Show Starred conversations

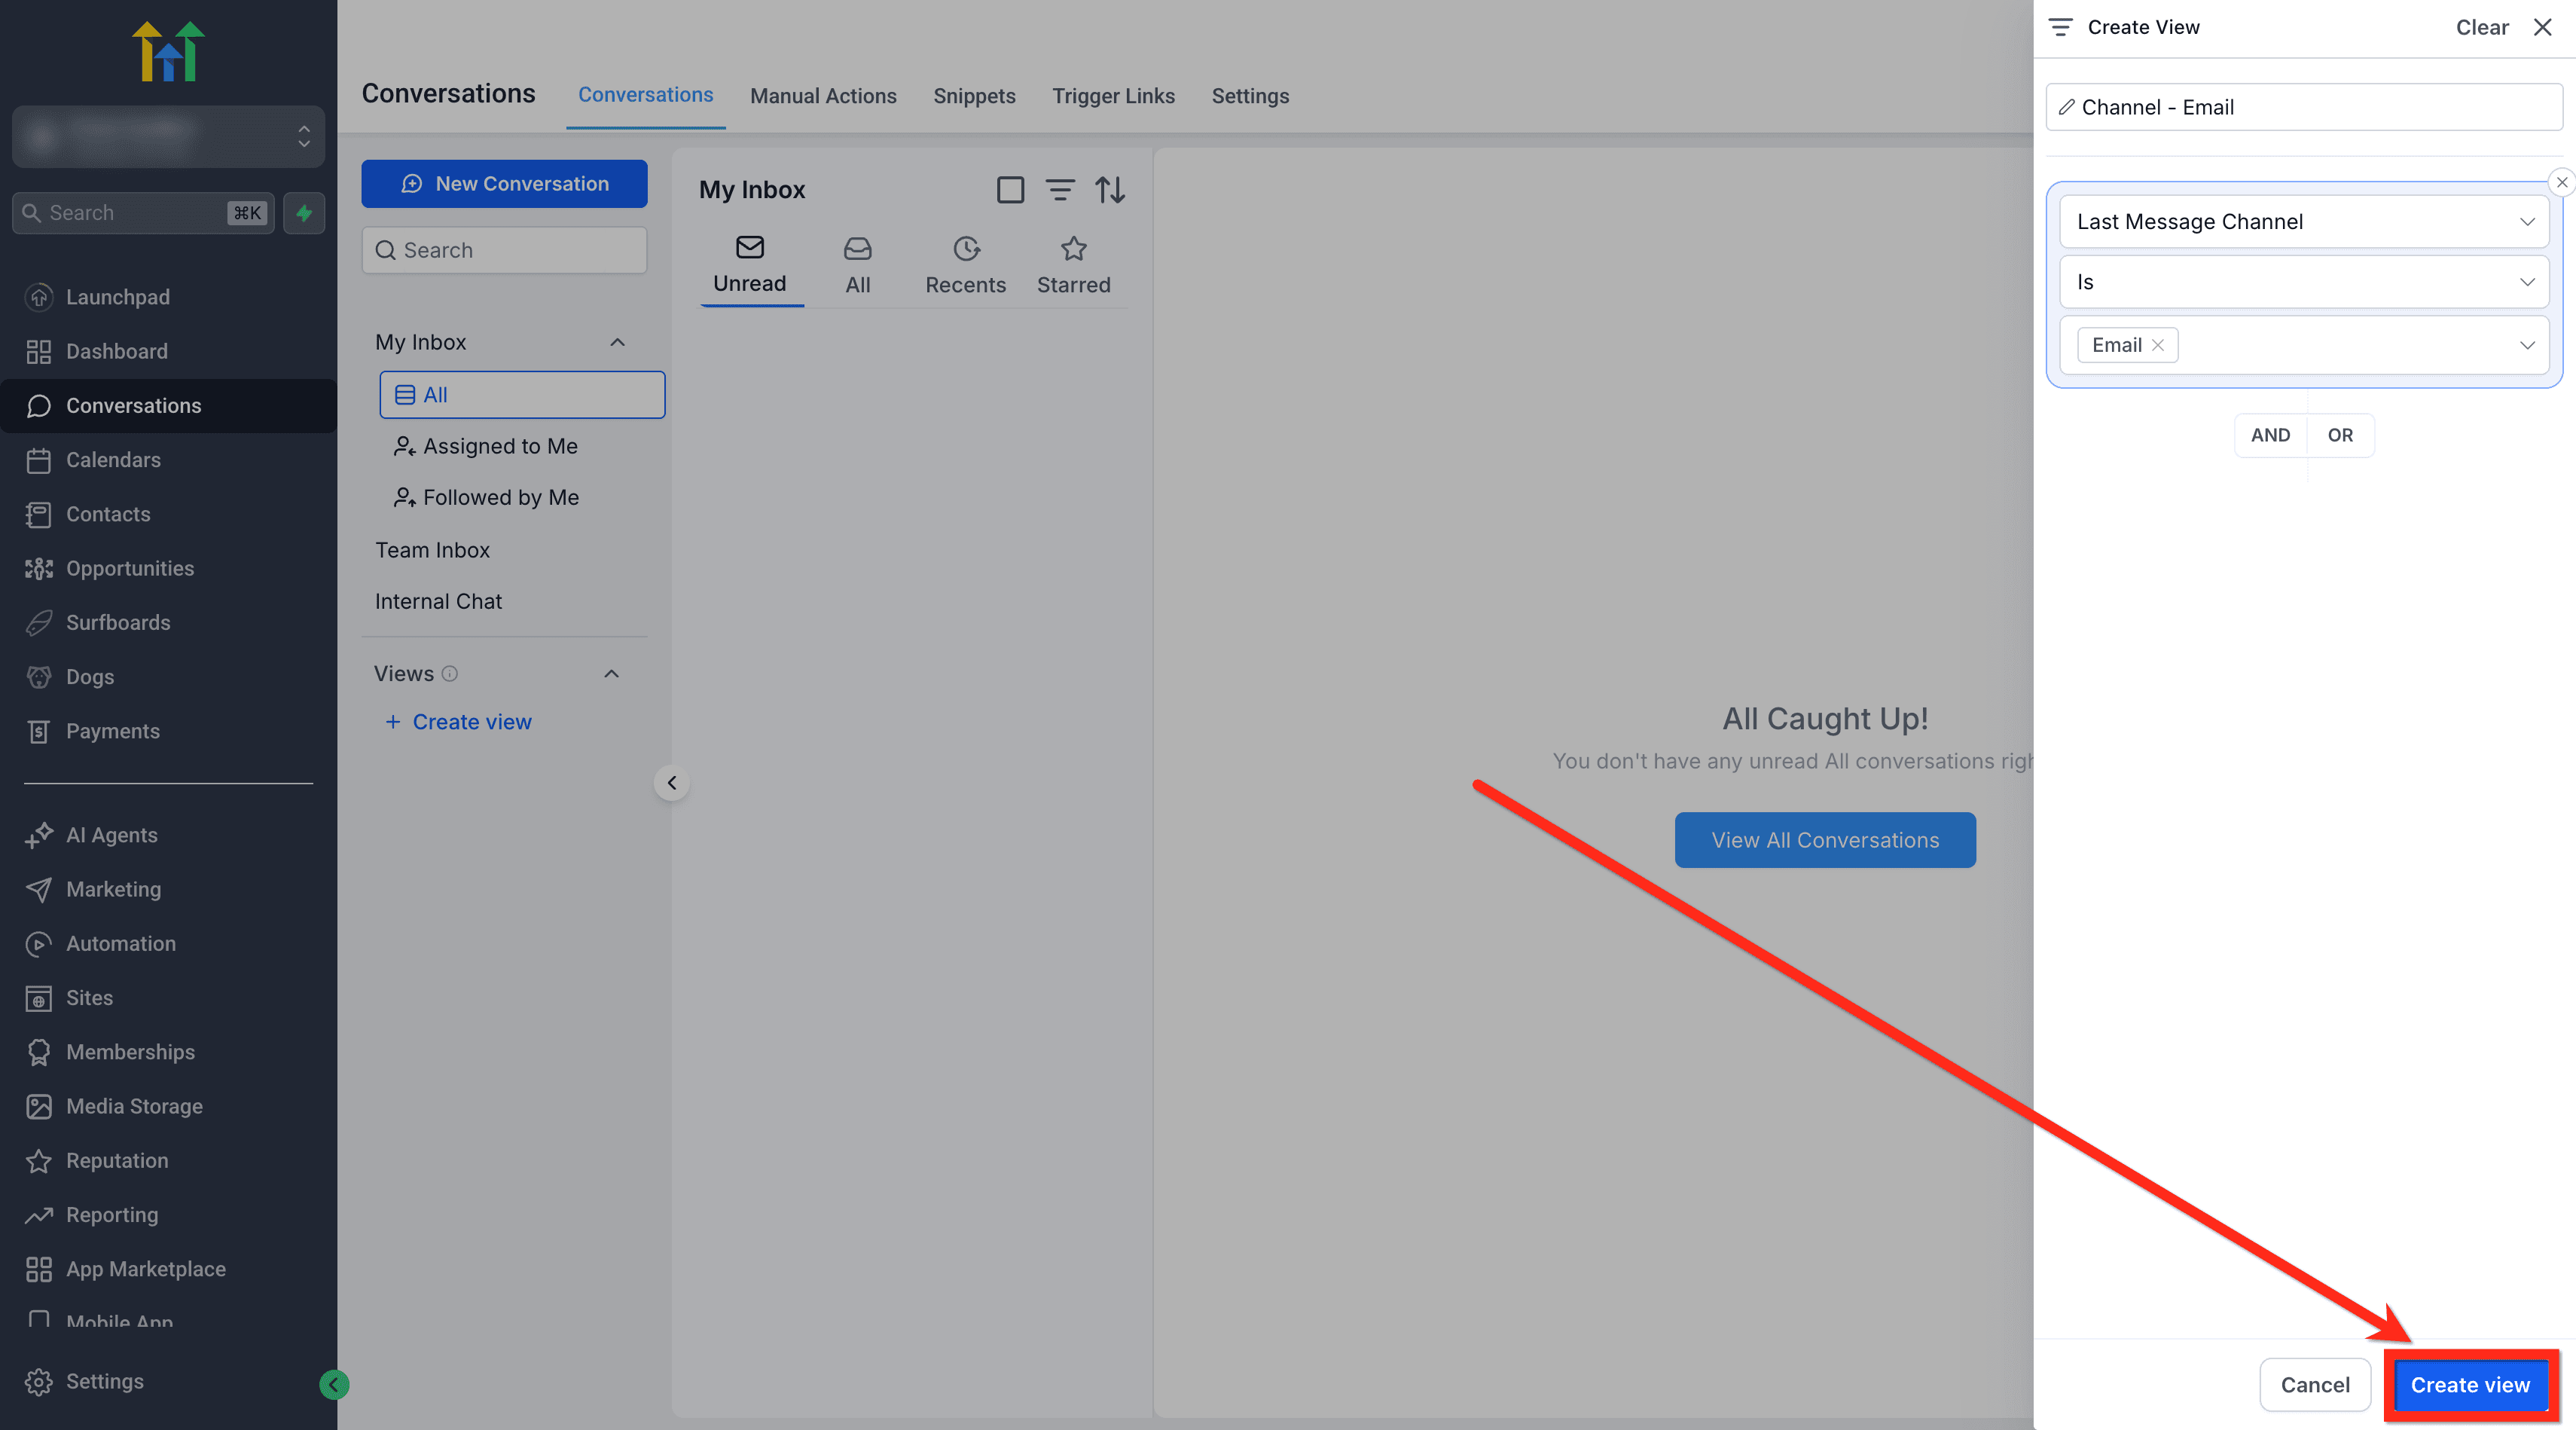[1073, 265]
